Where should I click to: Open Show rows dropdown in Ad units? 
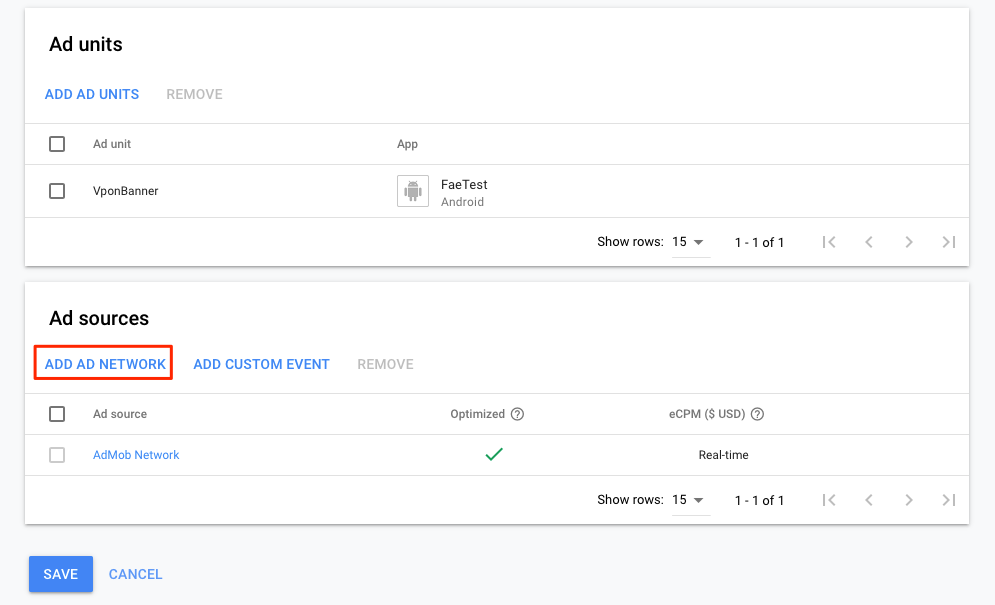click(x=690, y=242)
